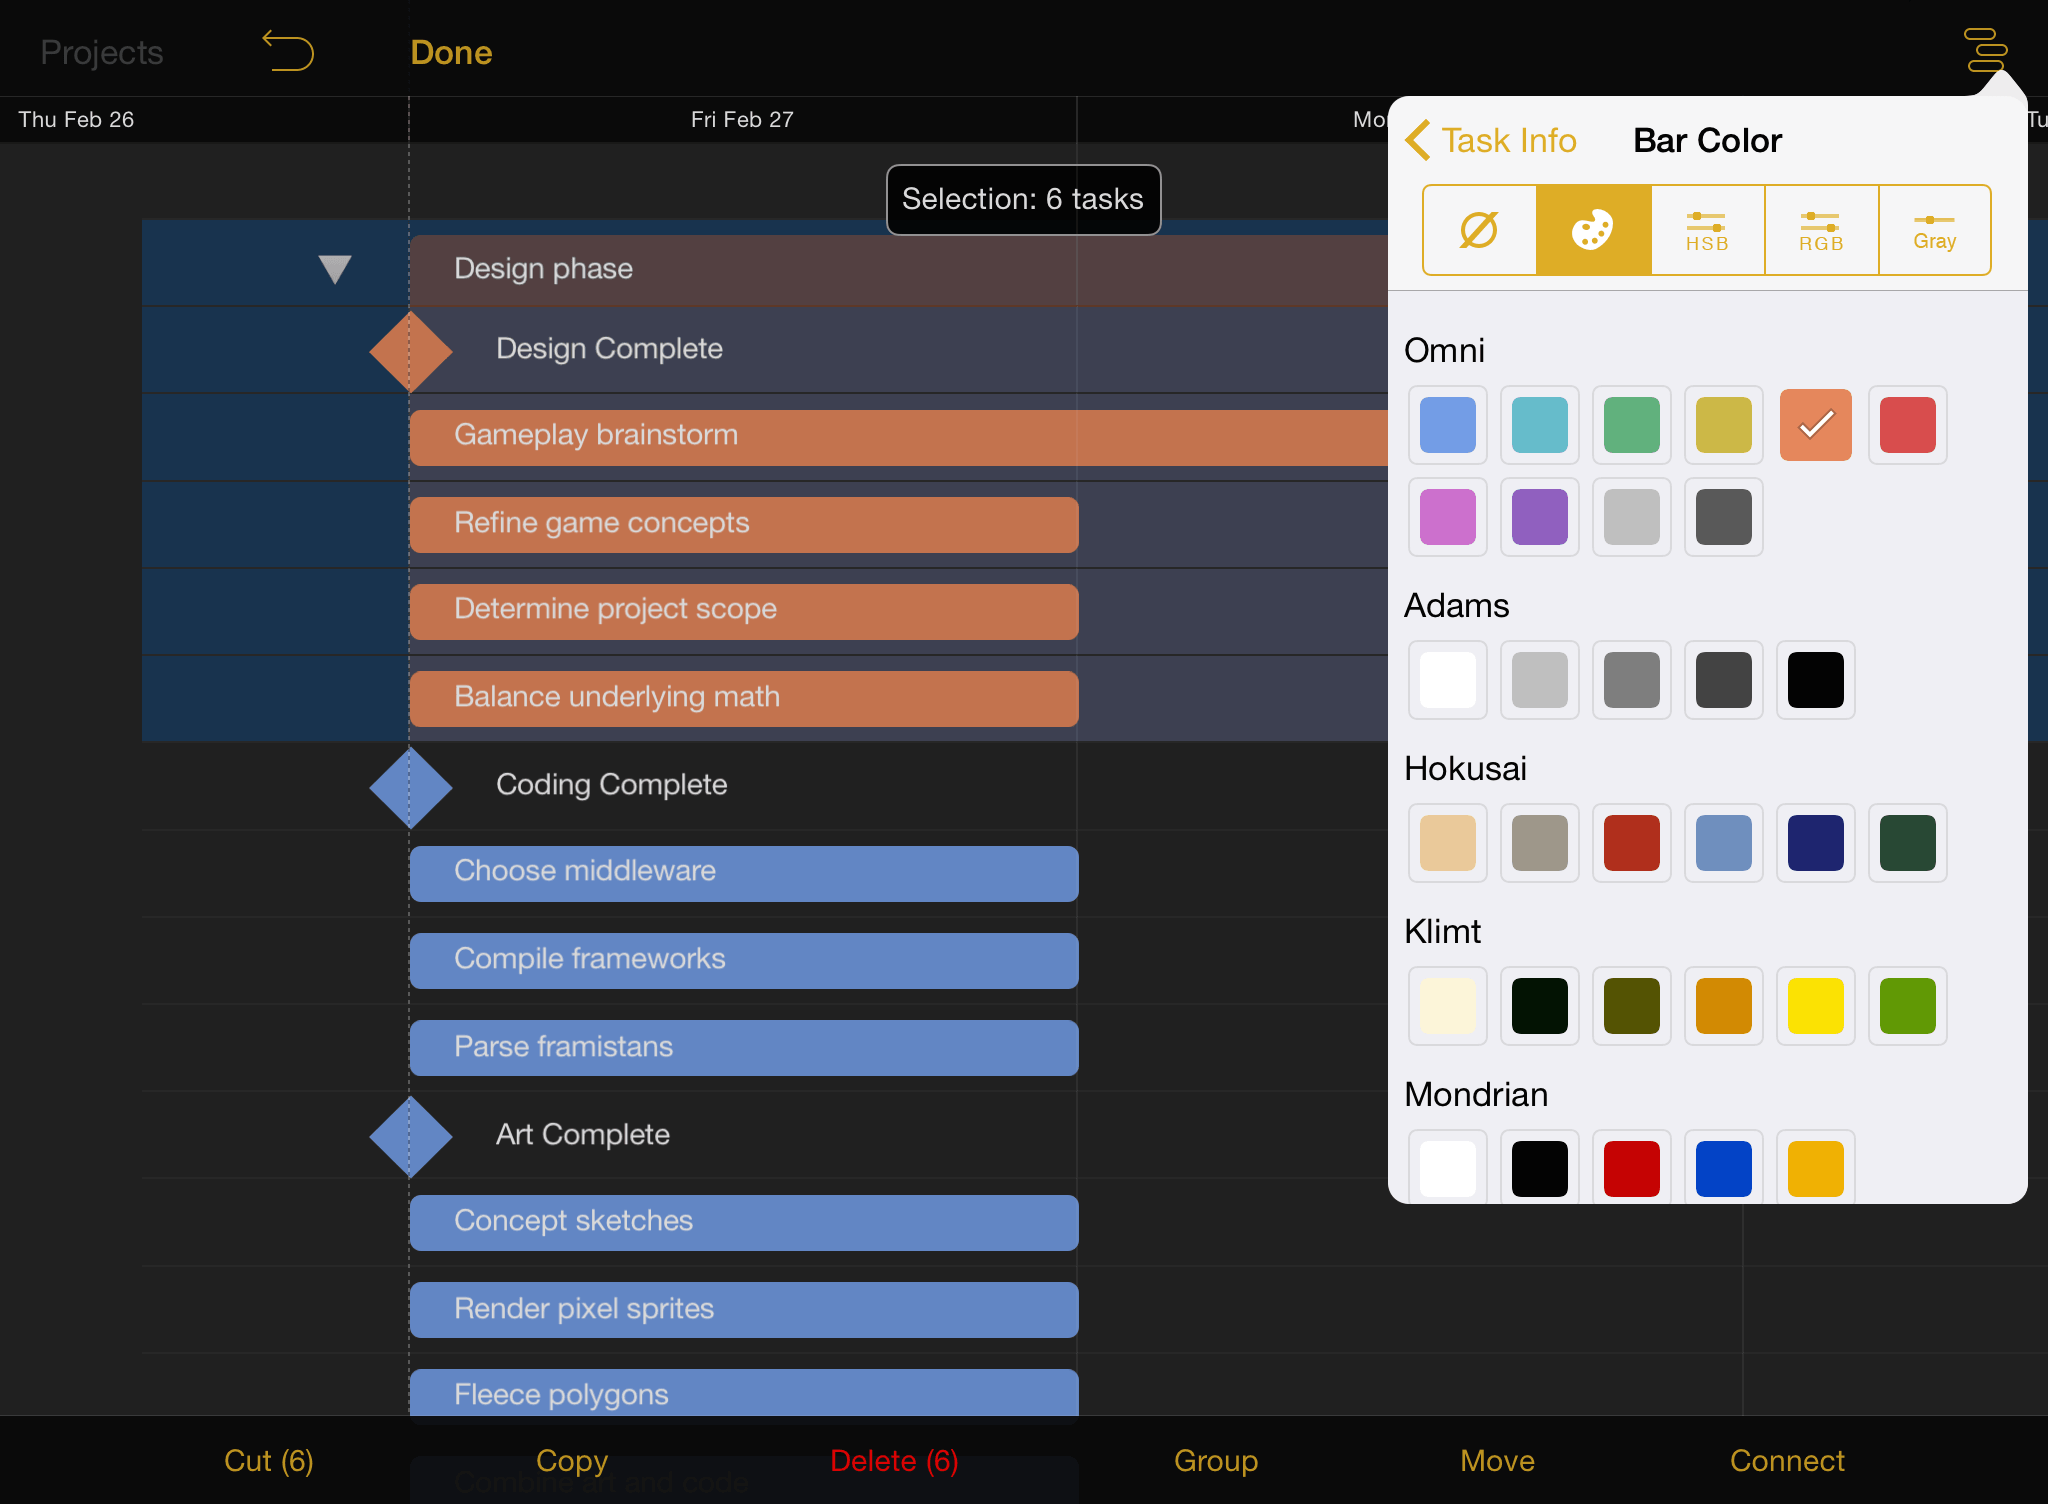Viewport: 2048px width, 1504px height.
Task: Pick the Klimt olive swatch
Action: point(1632,1006)
